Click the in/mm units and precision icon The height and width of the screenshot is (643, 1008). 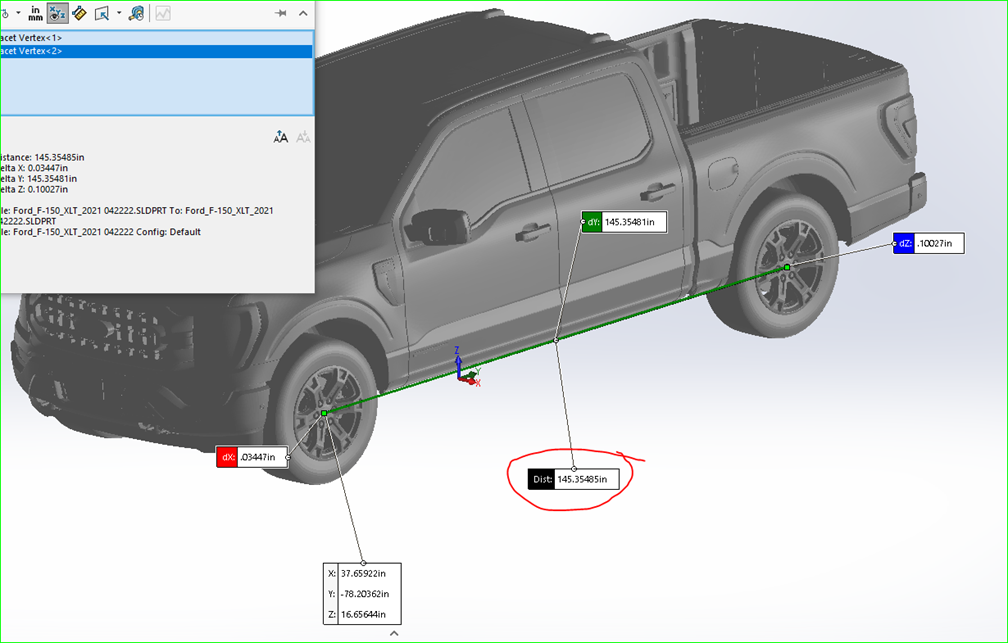click(x=35, y=13)
